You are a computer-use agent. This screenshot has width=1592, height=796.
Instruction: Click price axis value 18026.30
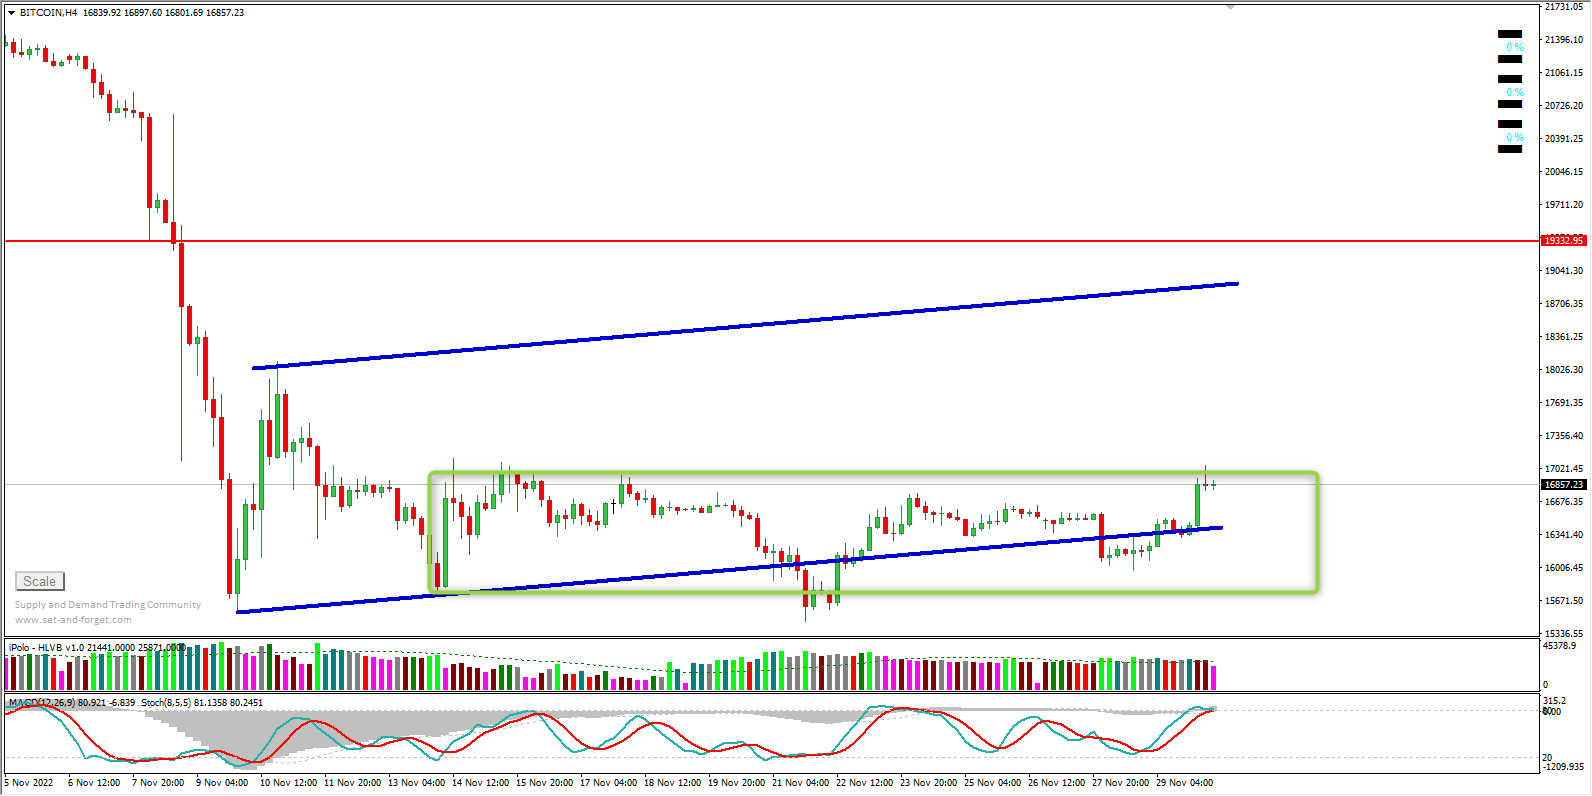tap(1564, 370)
